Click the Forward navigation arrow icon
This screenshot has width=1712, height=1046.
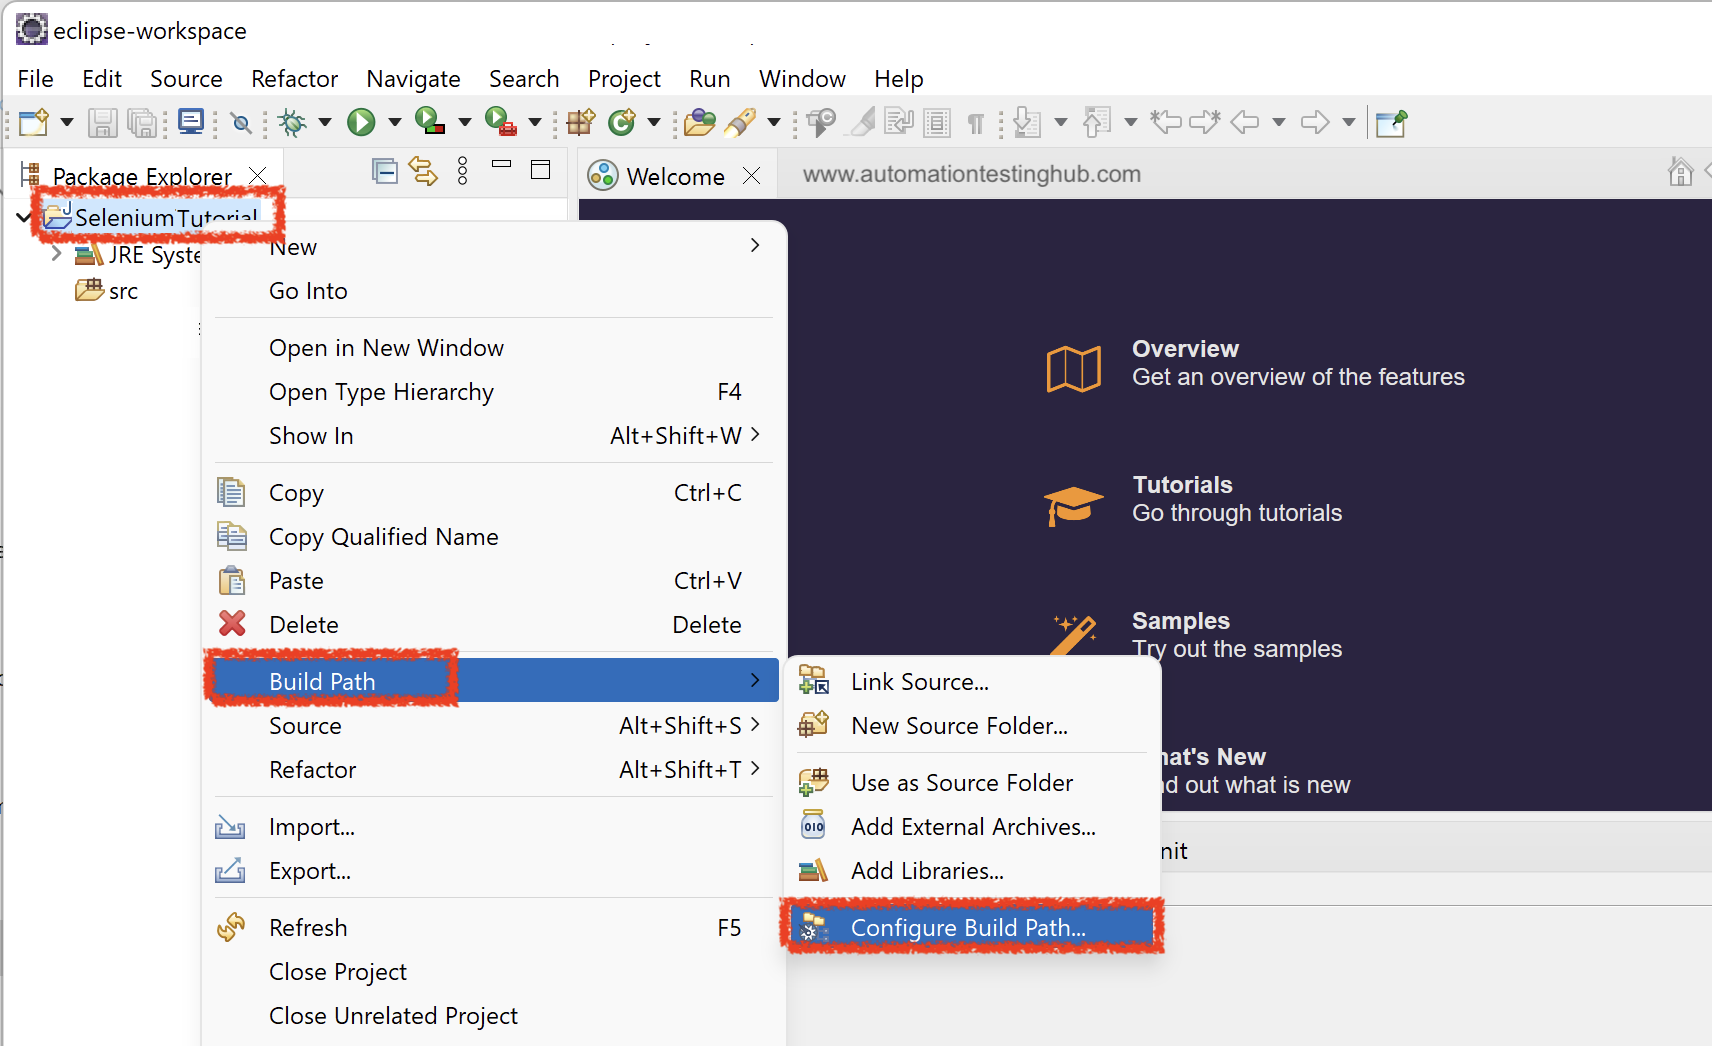pyautogui.click(x=1315, y=122)
